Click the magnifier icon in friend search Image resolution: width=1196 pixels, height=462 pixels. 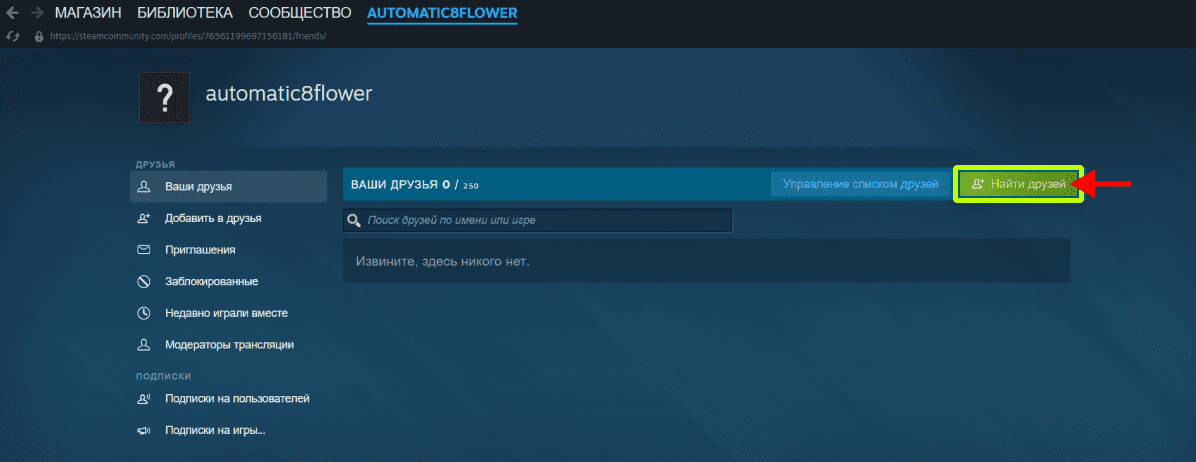tap(354, 220)
